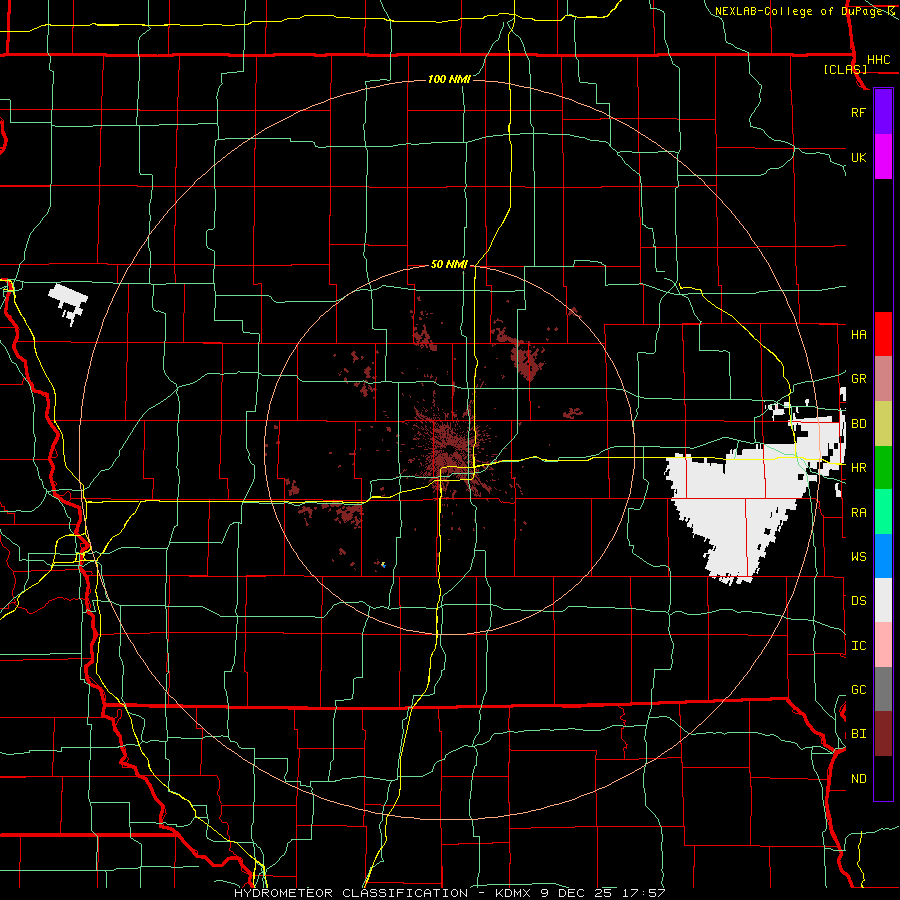Click the magenta UK legend color swatch
Screen dimensions: 900x900
click(x=883, y=157)
